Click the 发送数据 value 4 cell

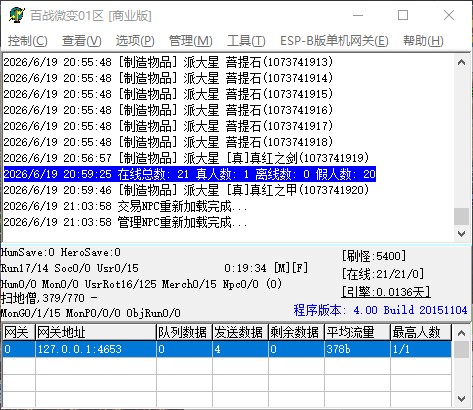(240, 349)
